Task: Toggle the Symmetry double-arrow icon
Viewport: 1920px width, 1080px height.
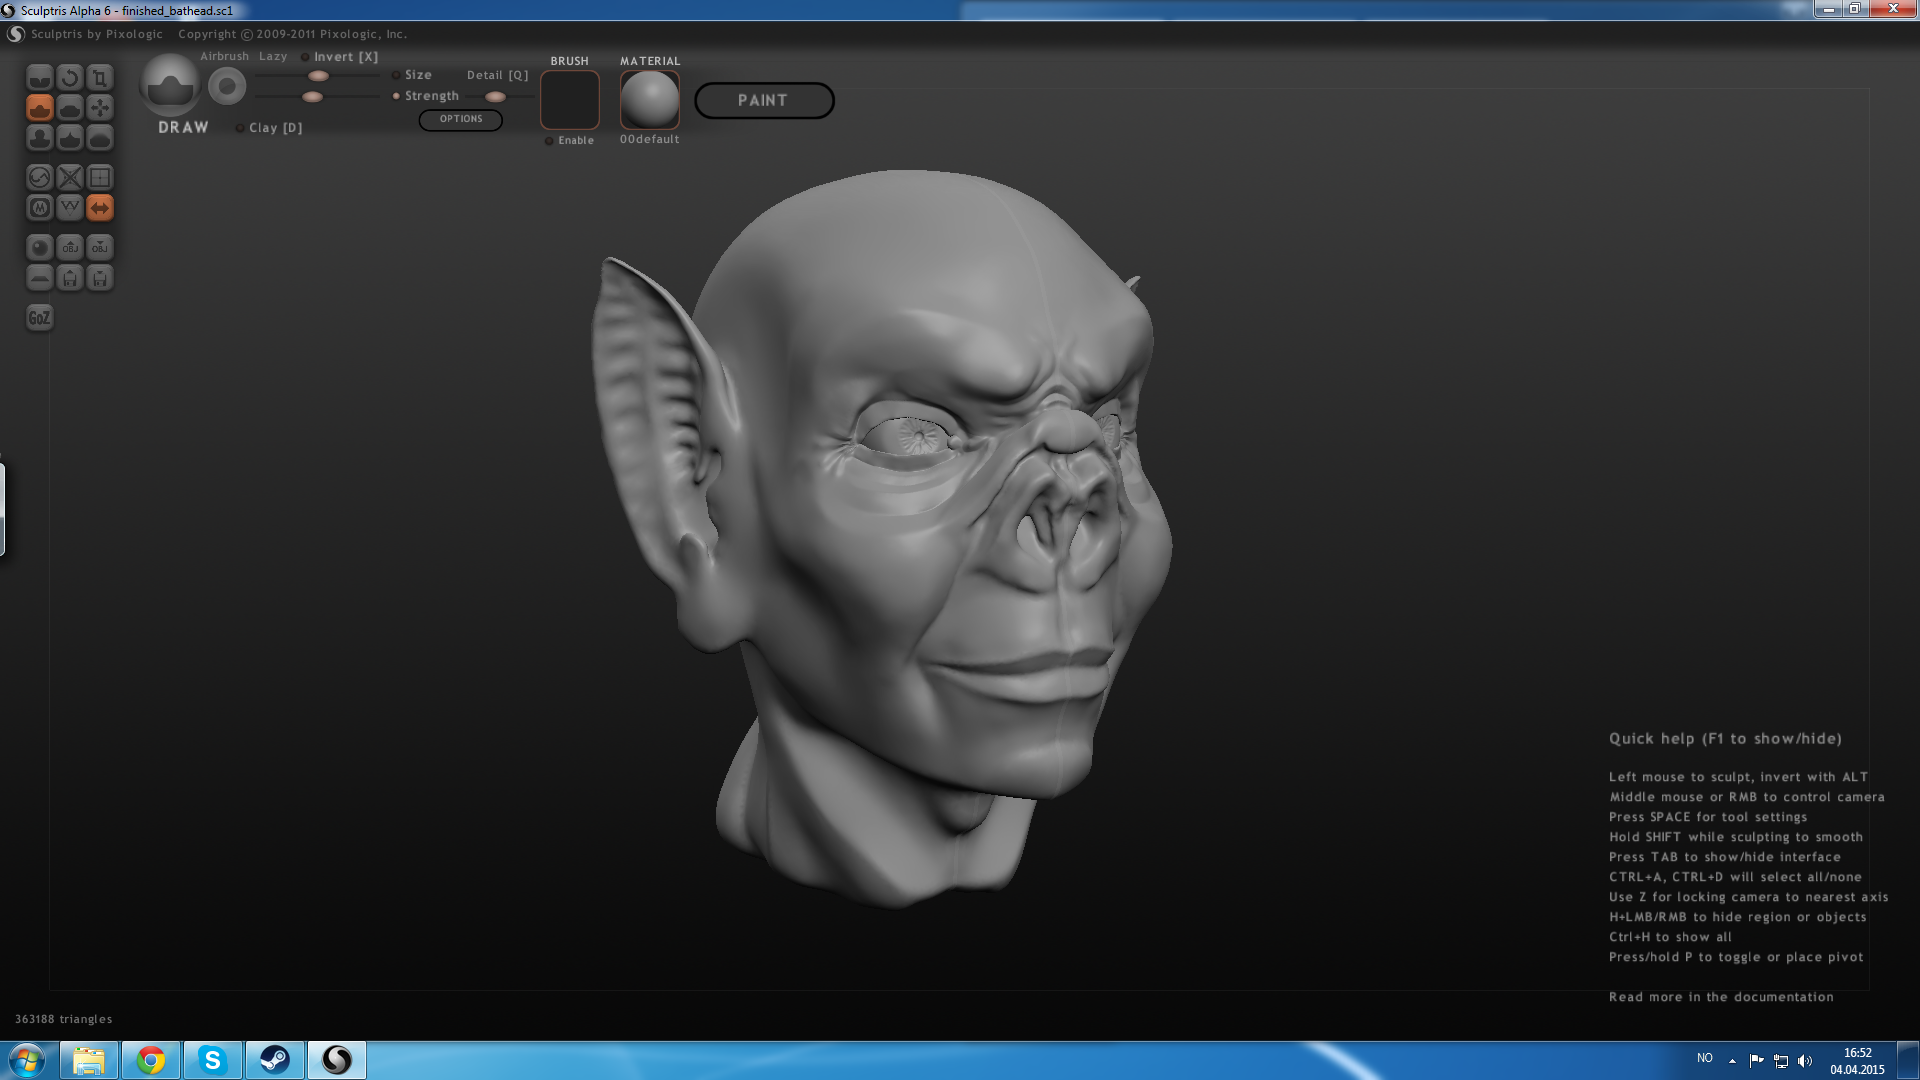Action: tap(100, 208)
